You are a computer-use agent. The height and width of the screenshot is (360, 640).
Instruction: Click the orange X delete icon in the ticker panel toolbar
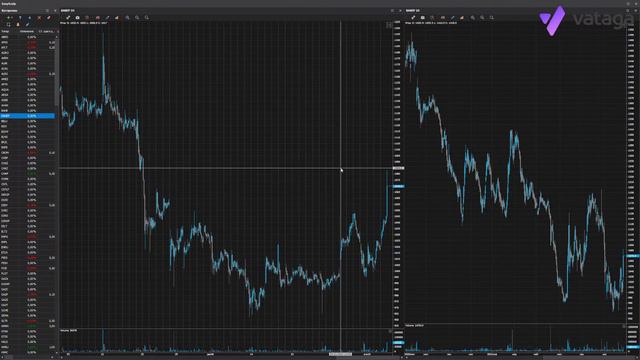pos(39,18)
